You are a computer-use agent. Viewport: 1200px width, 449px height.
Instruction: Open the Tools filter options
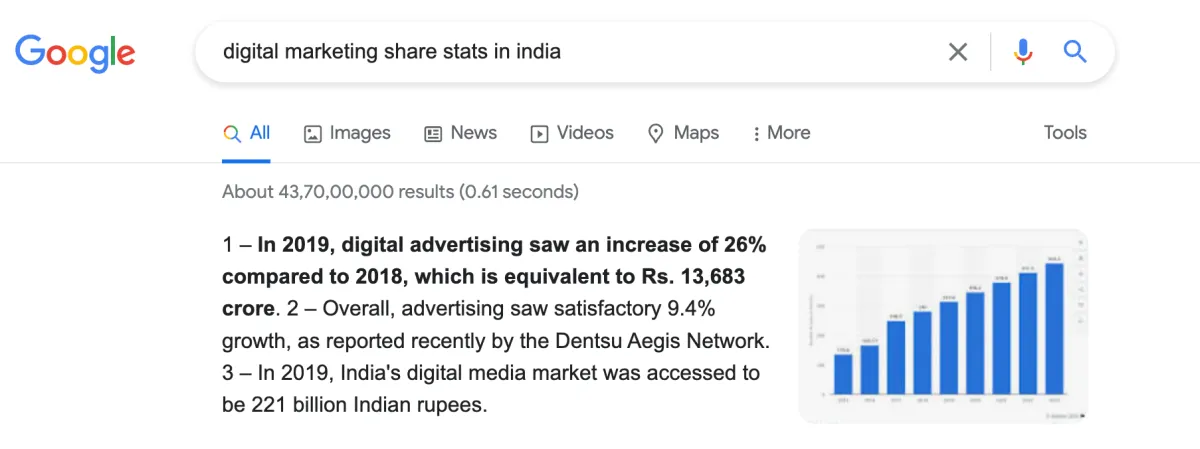coord(1065,133)
